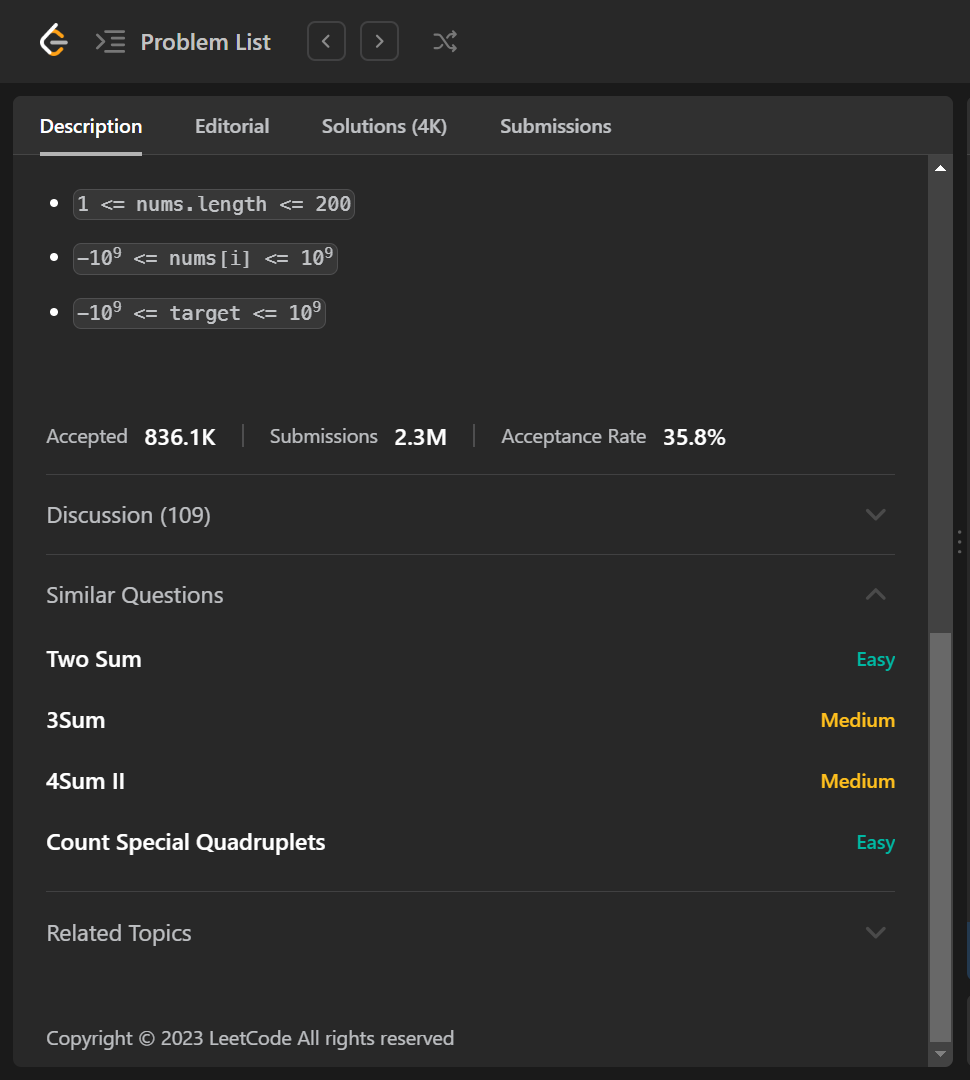Open the Solutions (4K) tab
This screenshot has height=1080, width=970.
[x=384, y=126]
